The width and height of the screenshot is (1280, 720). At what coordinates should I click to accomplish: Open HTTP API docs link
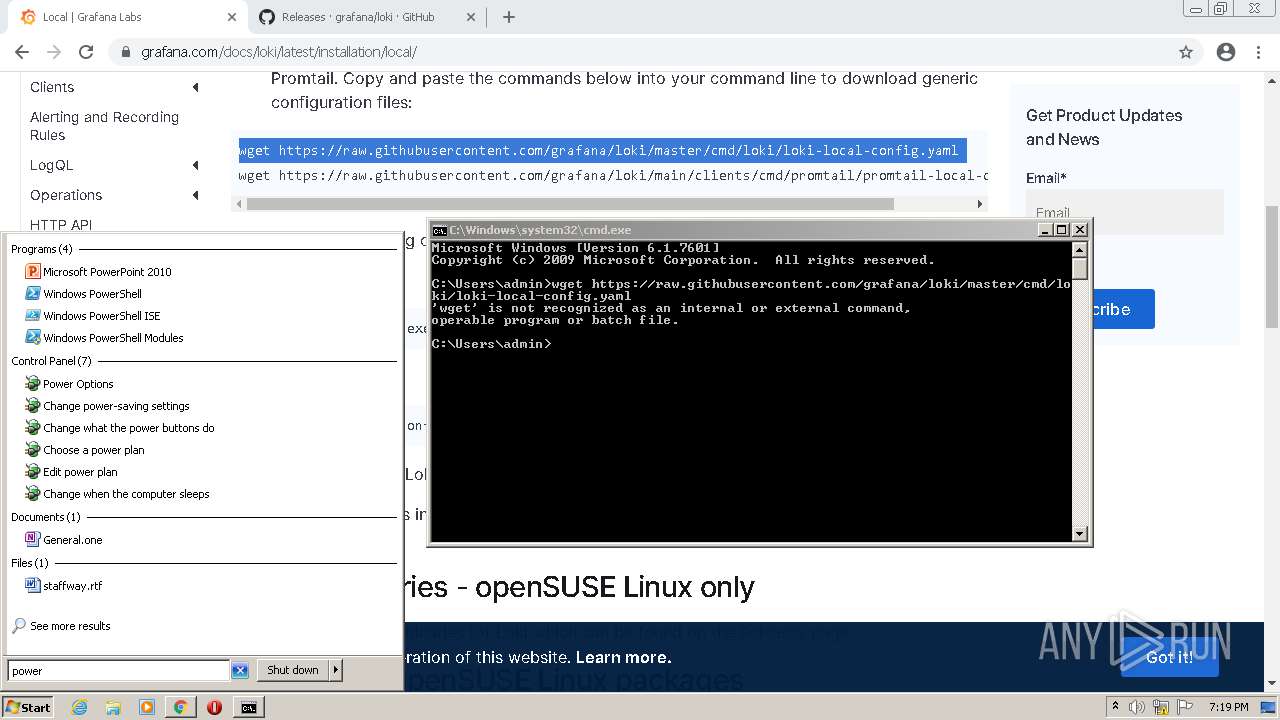[x=61, y=225]
